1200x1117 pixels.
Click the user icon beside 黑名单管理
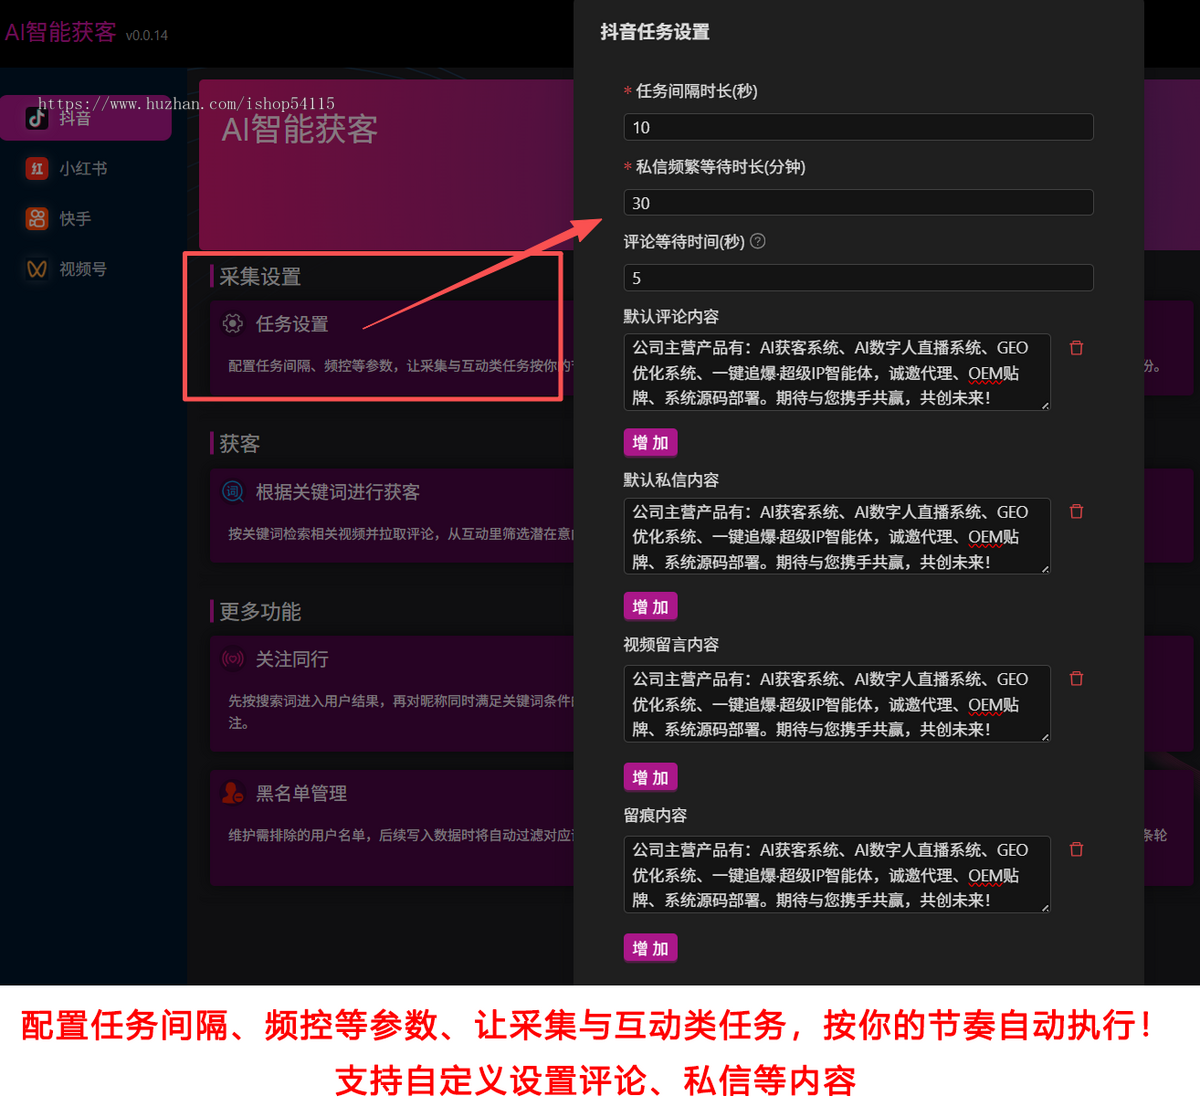[x=233, y=793]
